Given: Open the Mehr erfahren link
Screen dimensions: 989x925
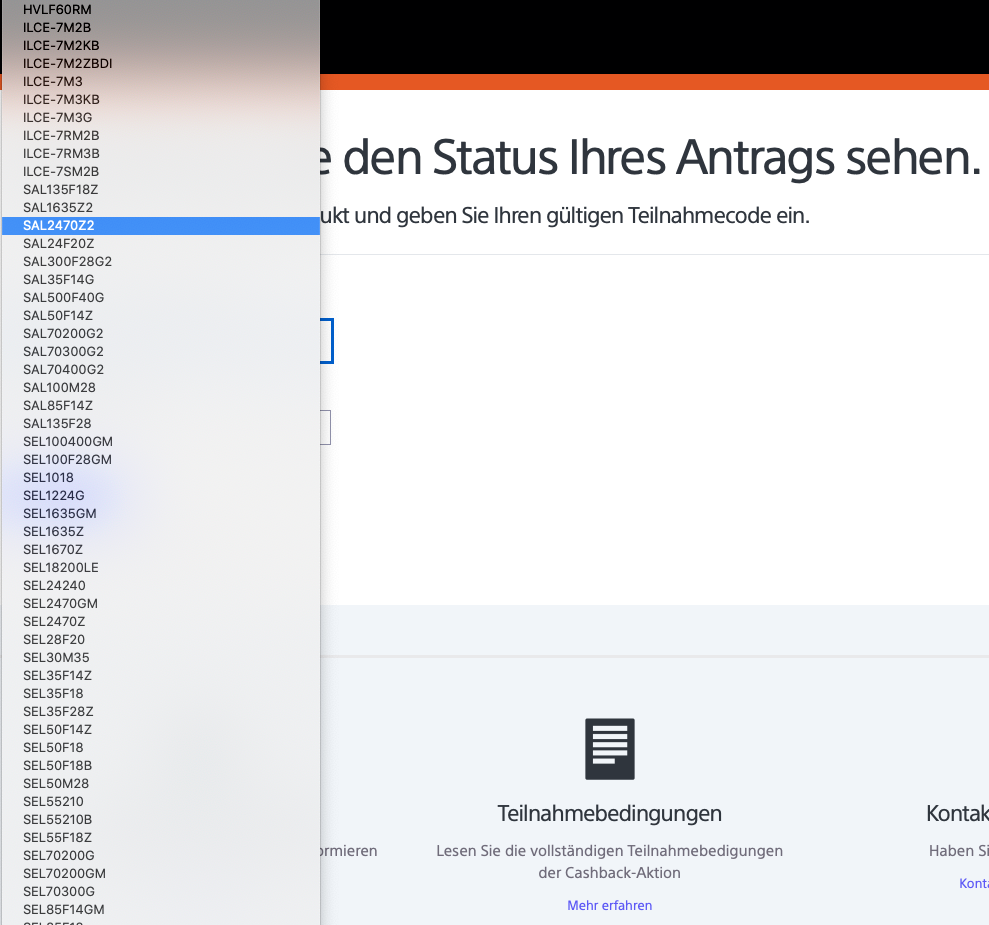Looking at the screenshot, I should (609, 904).
